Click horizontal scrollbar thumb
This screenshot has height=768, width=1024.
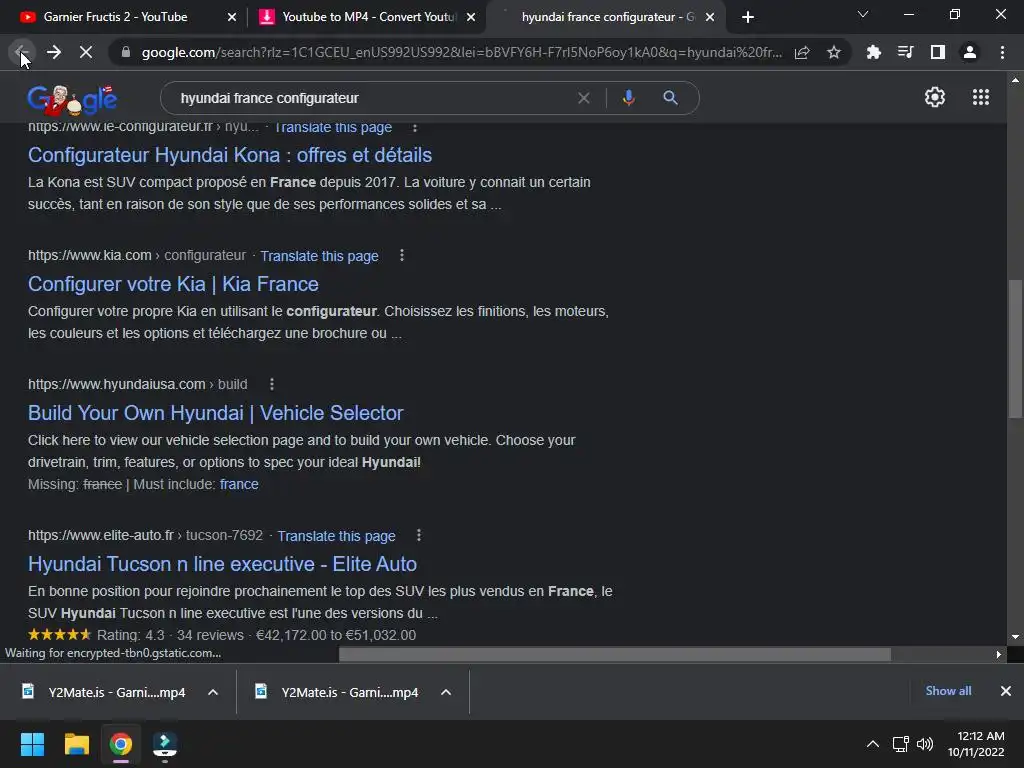tap(615, 654)
